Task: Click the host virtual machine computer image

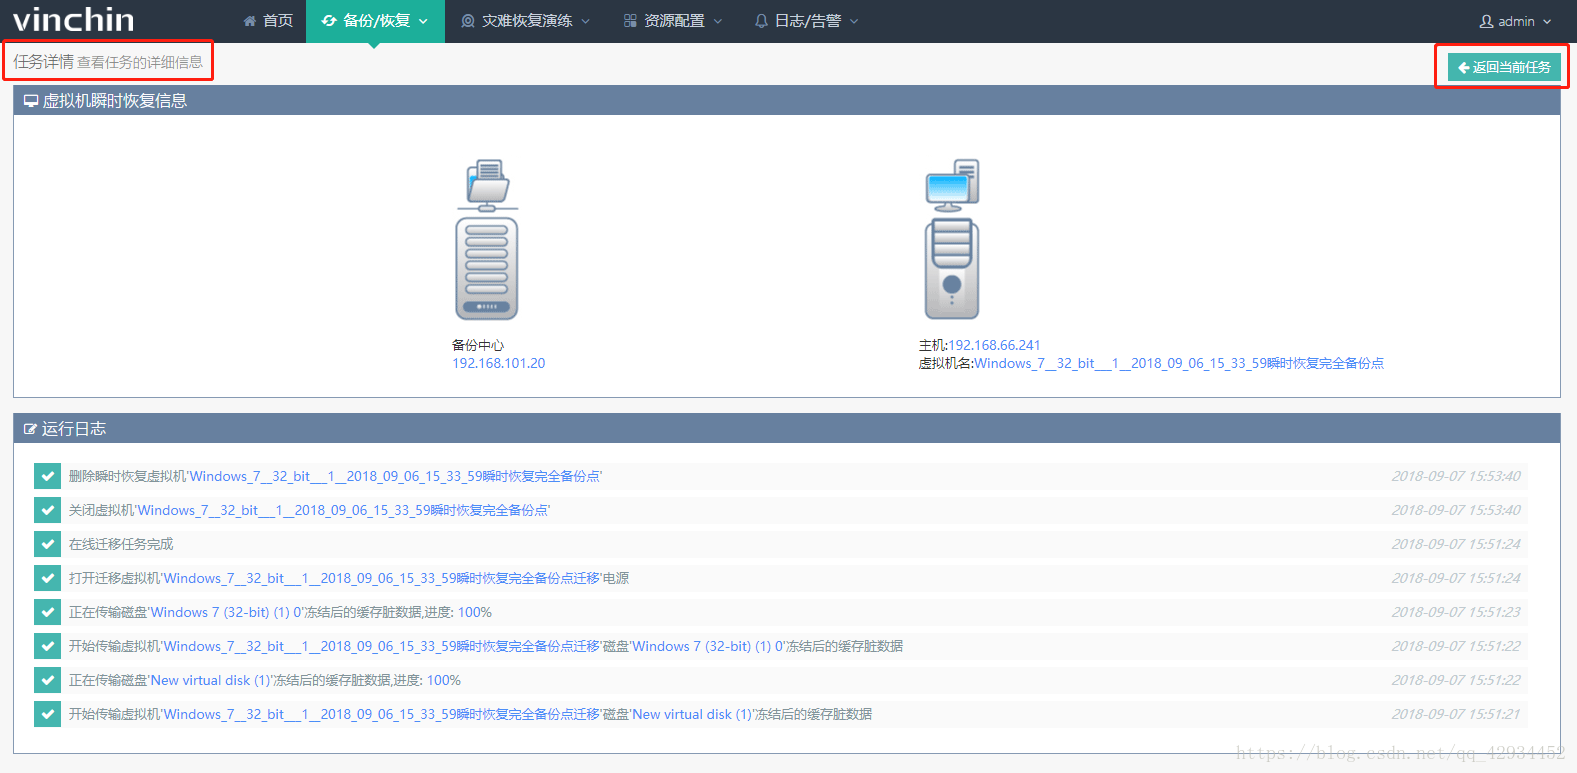Action: click(952, 239)
